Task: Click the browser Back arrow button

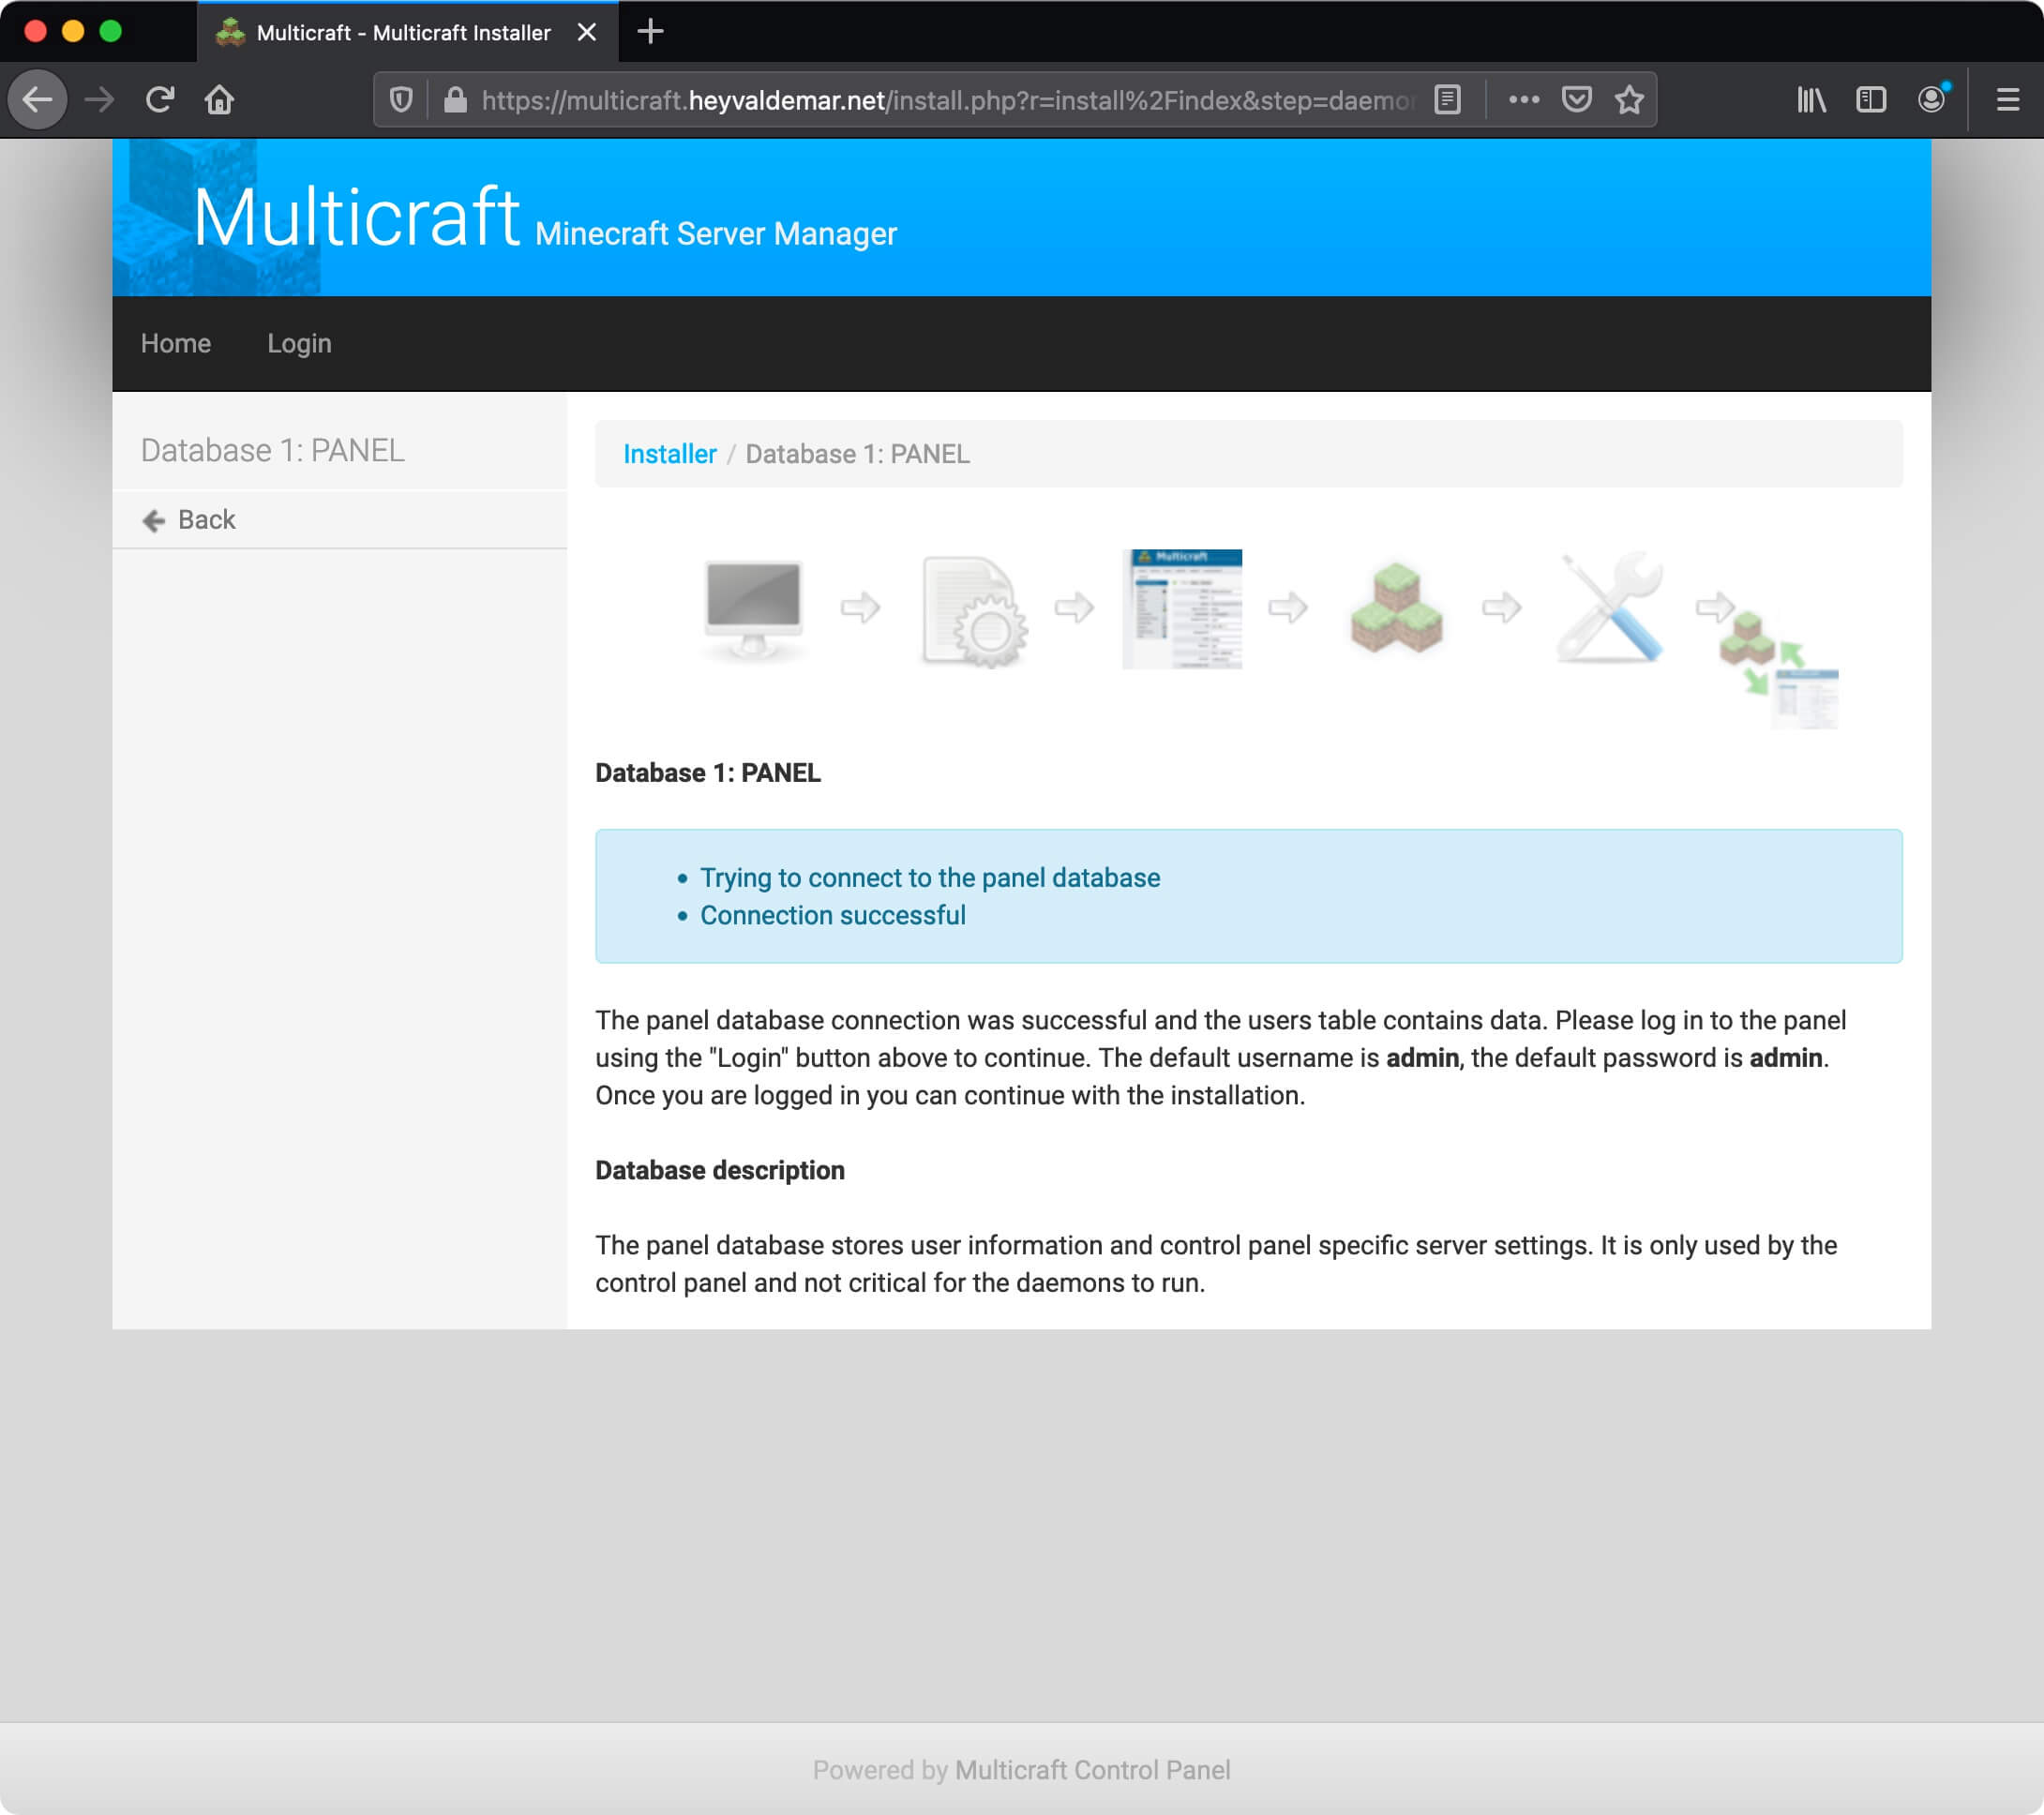Action: [x=37, y=99]
